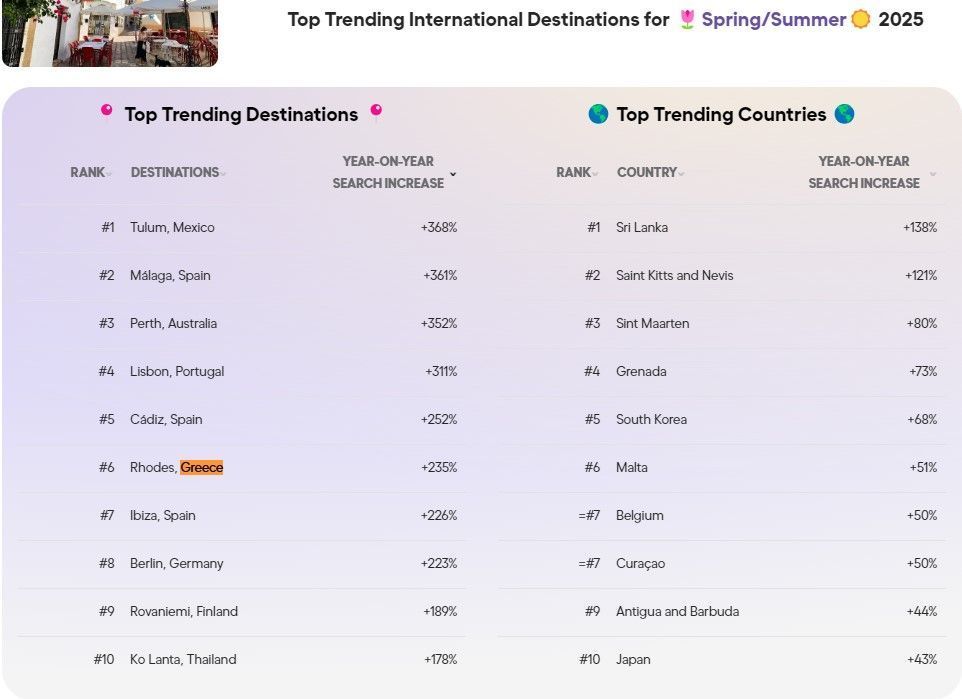Click the Ko Lanta, Thailand entry

click(182, 659)
